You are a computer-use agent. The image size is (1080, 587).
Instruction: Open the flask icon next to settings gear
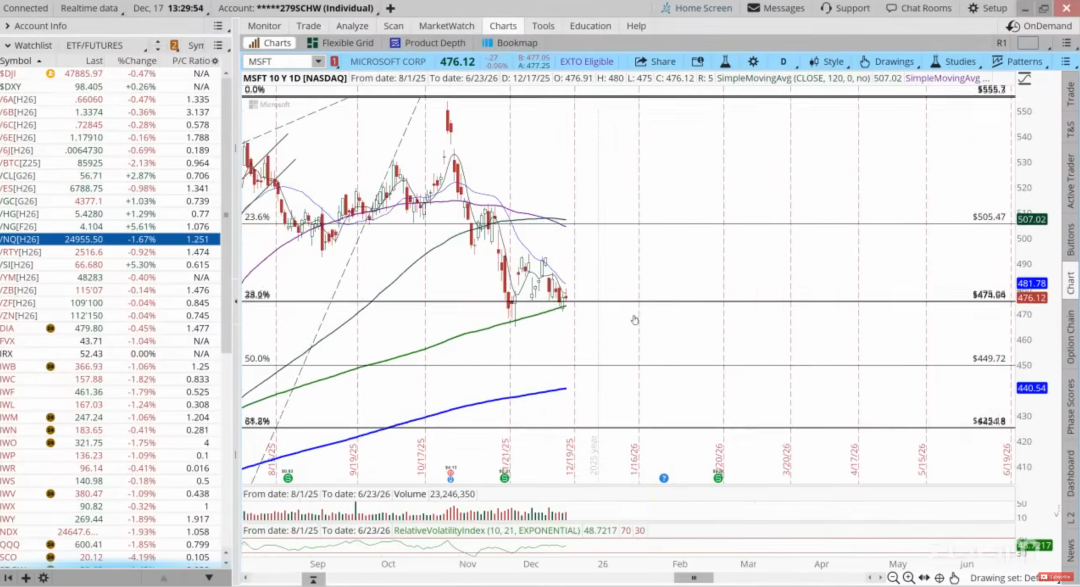725,61
